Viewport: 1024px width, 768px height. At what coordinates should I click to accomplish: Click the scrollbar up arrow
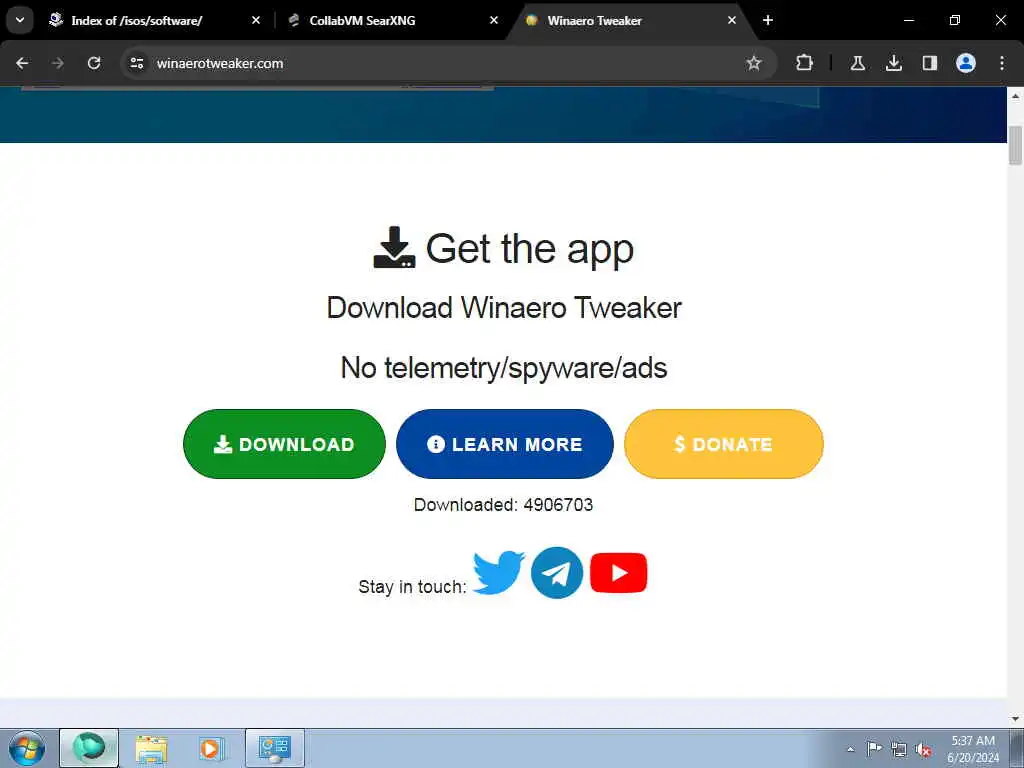pyautogui.click(x=1016, y=96)
